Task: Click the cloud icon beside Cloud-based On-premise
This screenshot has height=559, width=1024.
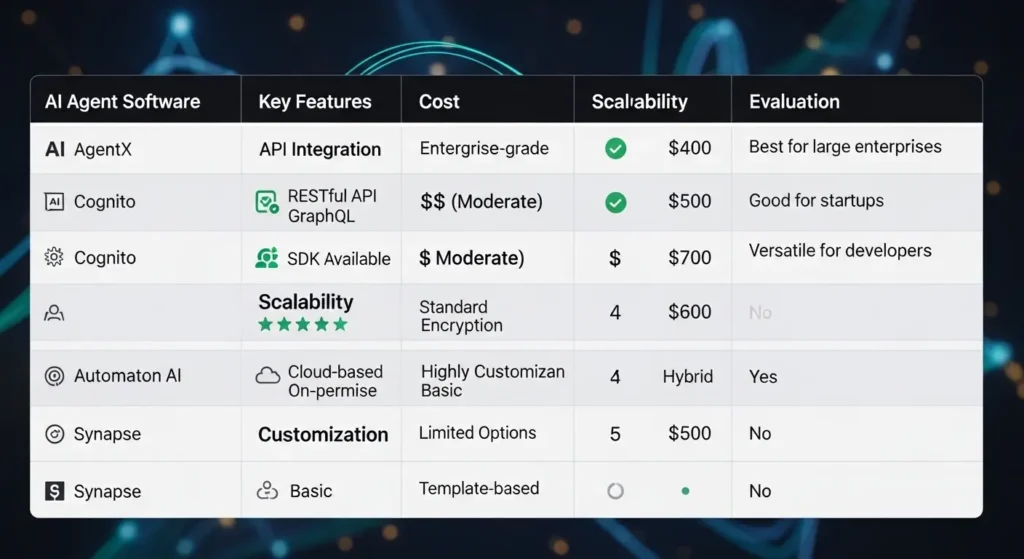Action: [267, 376]
